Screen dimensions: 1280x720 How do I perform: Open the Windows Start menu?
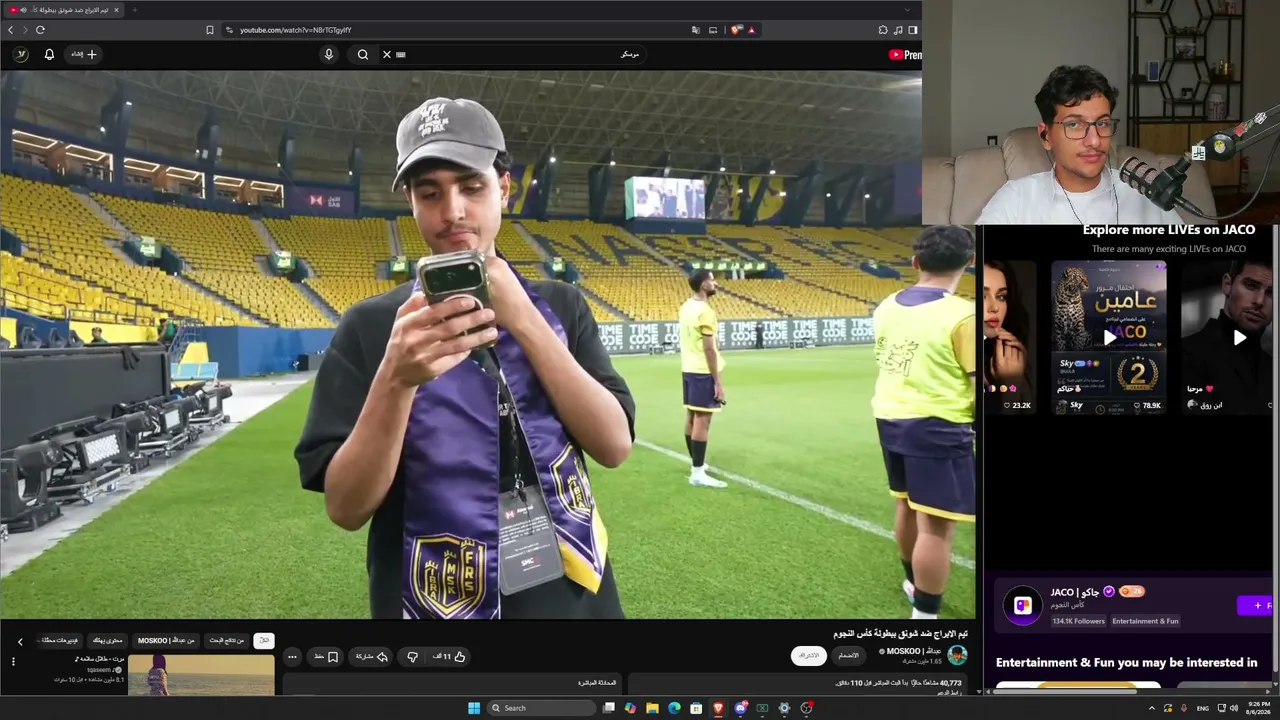click(474, 708)
